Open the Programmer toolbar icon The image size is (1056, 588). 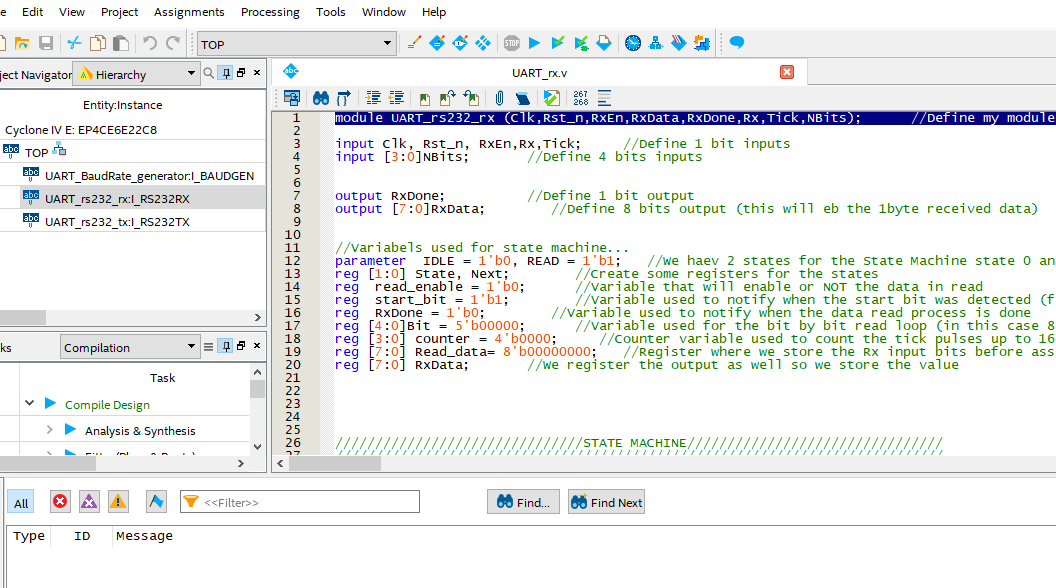(x=679, y=43)
